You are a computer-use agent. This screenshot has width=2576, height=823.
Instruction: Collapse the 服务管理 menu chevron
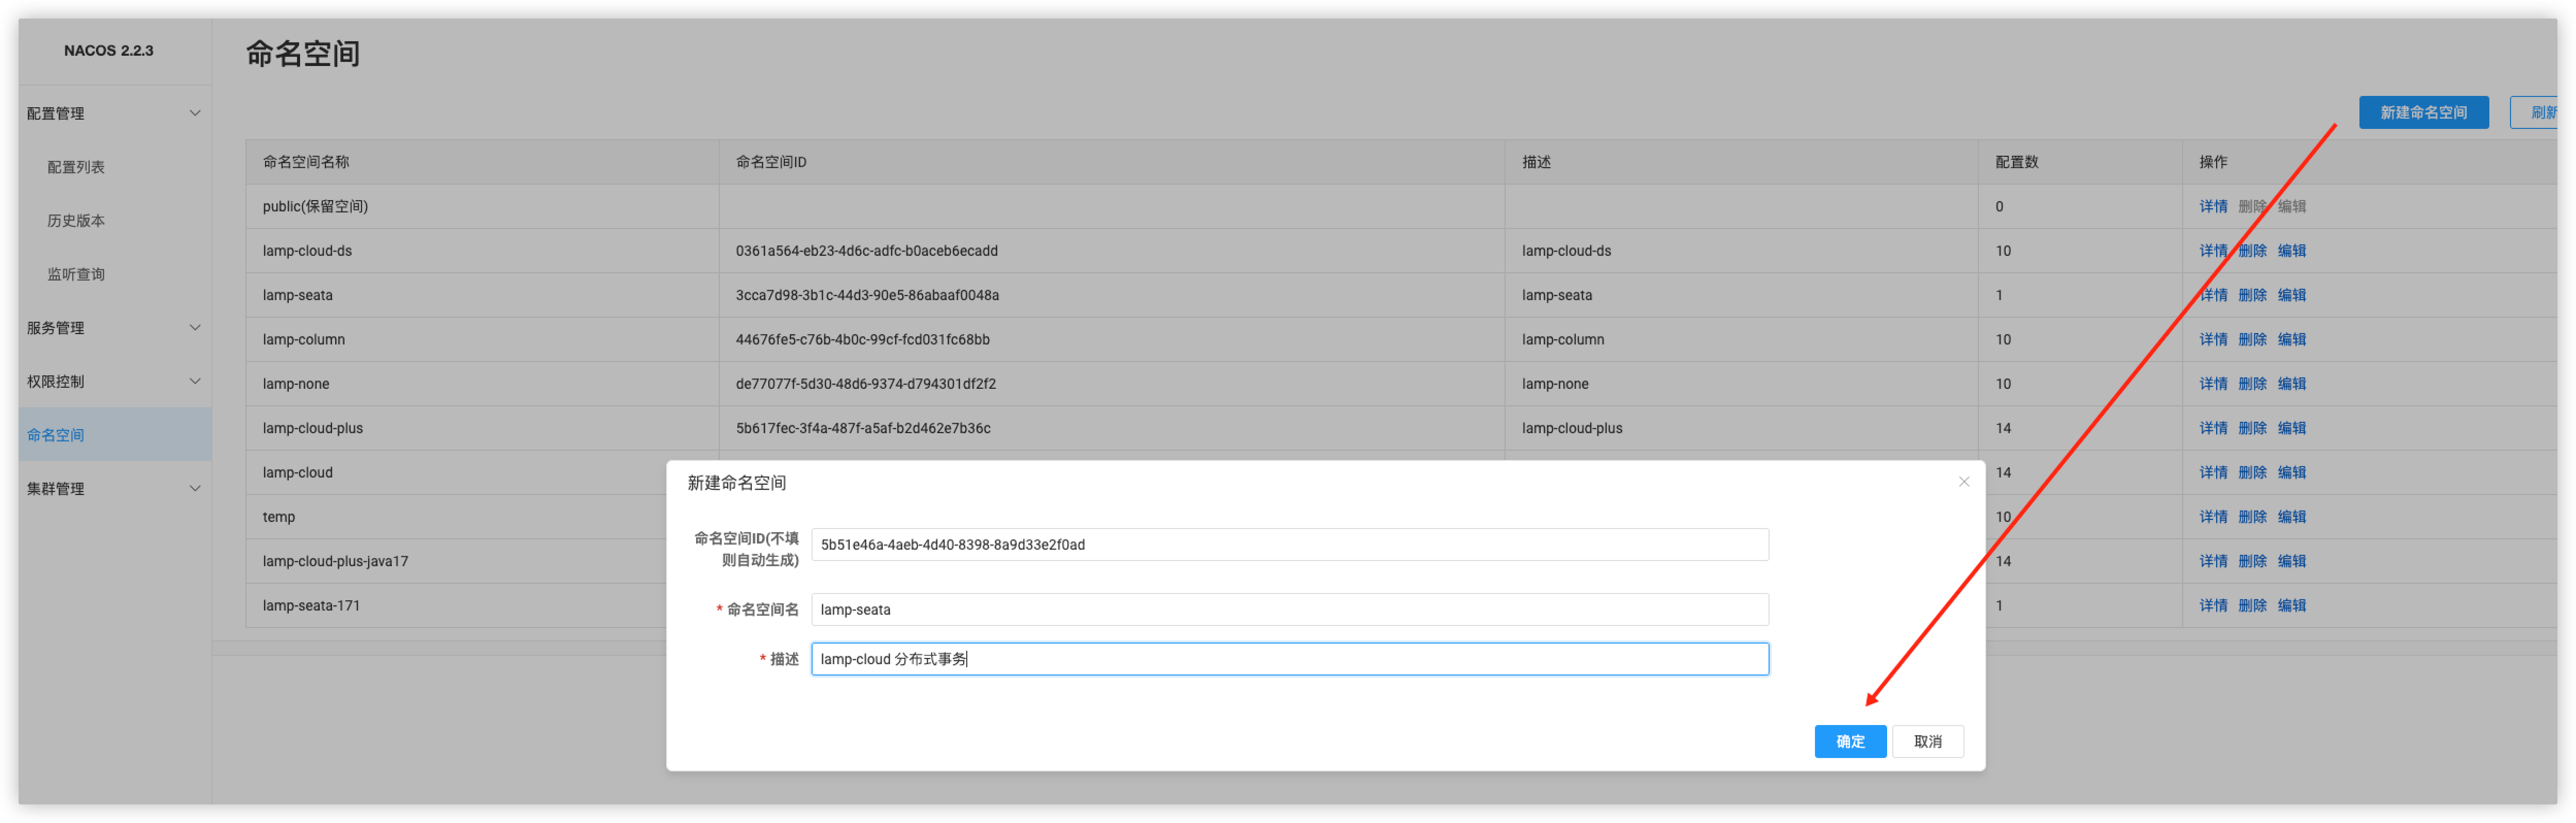(195, 327)
